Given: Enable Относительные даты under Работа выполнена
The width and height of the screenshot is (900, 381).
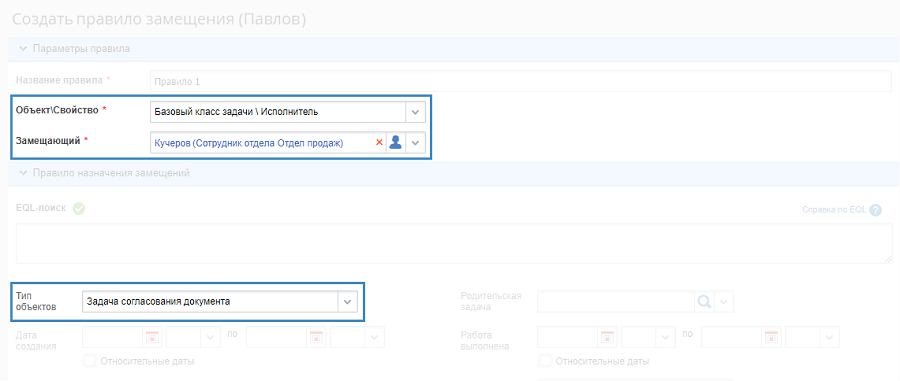Looking at the screenshot, I should (x=545, y=361).
